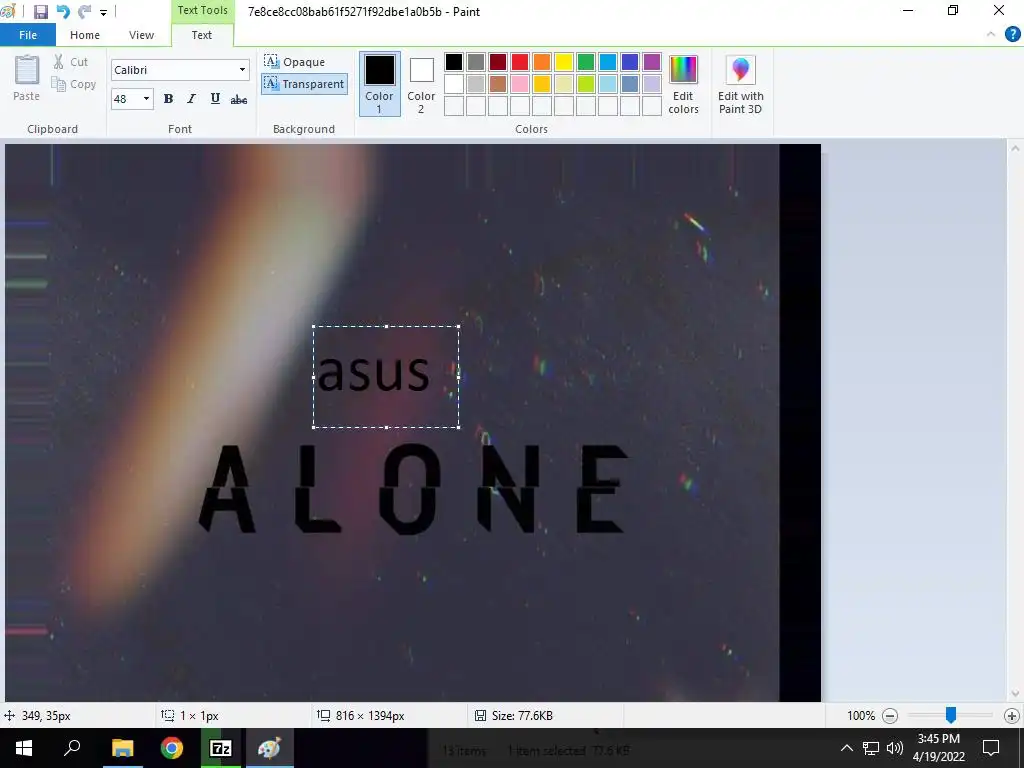Click the Text Tools contextual tab header
Viewport: 1024px width, 768px height.
tap(202, 10)
